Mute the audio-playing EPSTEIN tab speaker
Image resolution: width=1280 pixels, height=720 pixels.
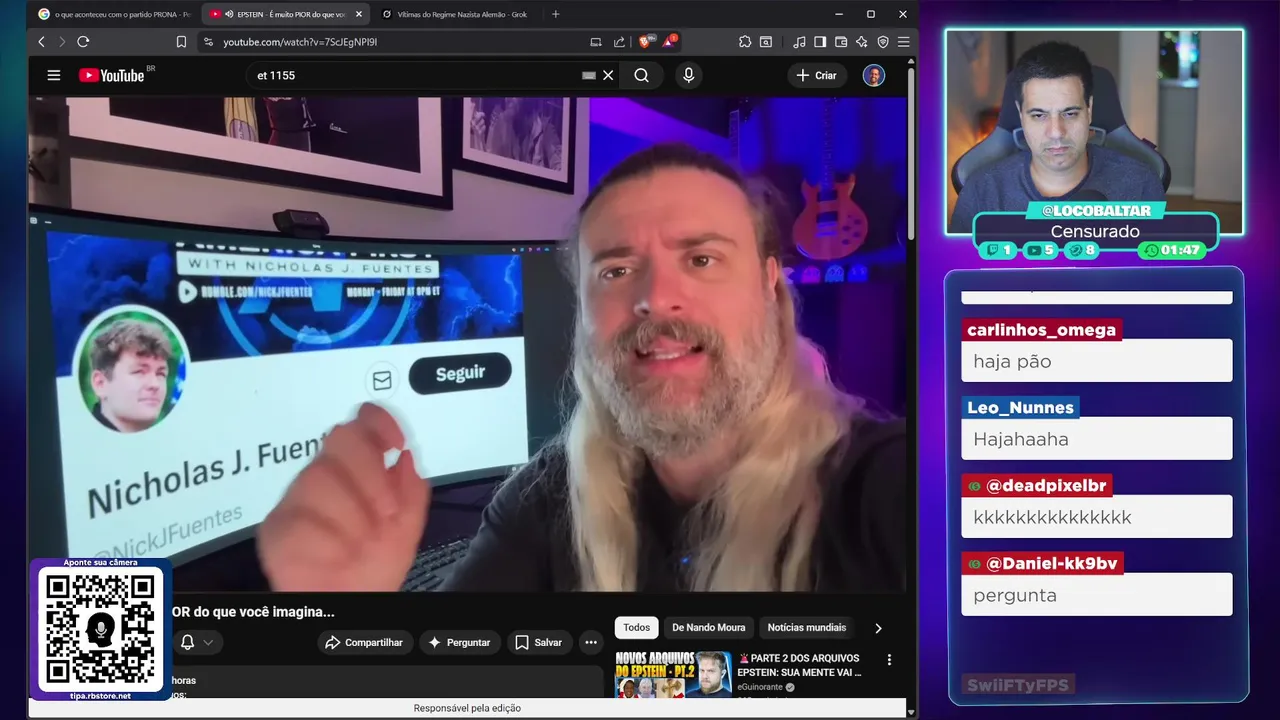coord(229,14)
